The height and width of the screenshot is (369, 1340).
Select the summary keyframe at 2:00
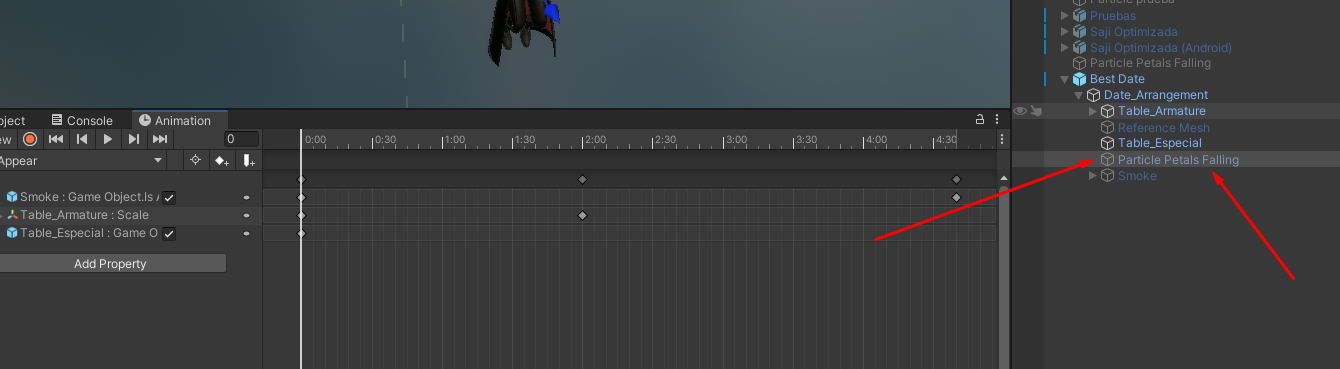point(582,179)
